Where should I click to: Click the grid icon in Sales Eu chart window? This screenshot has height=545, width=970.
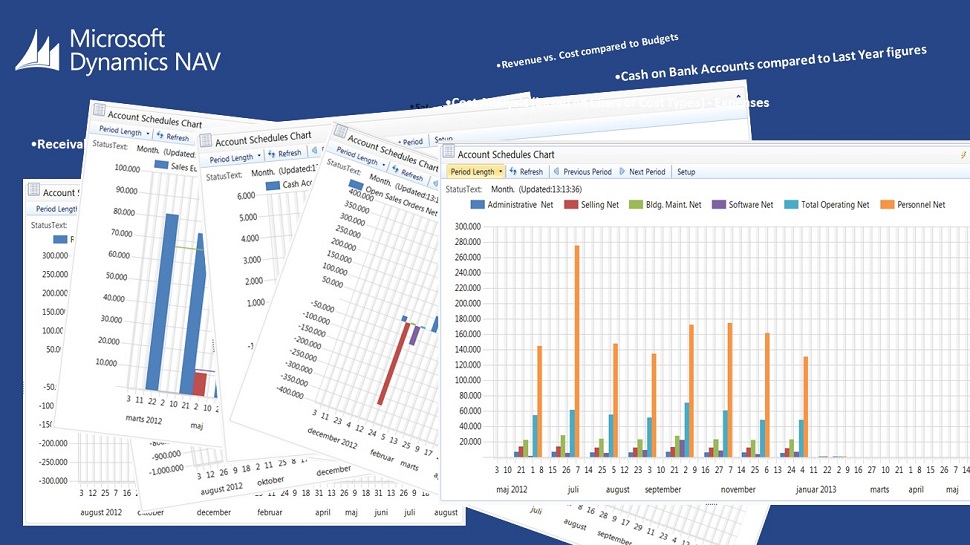click(x=99, y=110)
